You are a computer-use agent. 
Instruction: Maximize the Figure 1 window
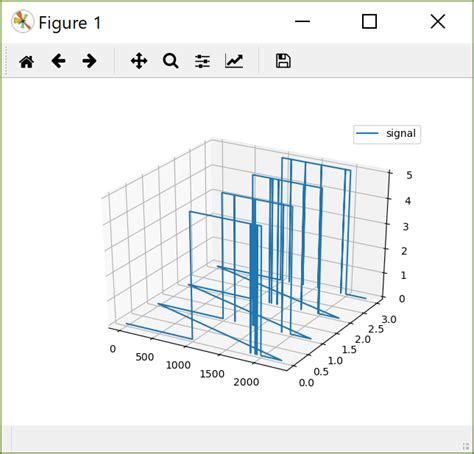pyautogui.click(x=369, y=22)
